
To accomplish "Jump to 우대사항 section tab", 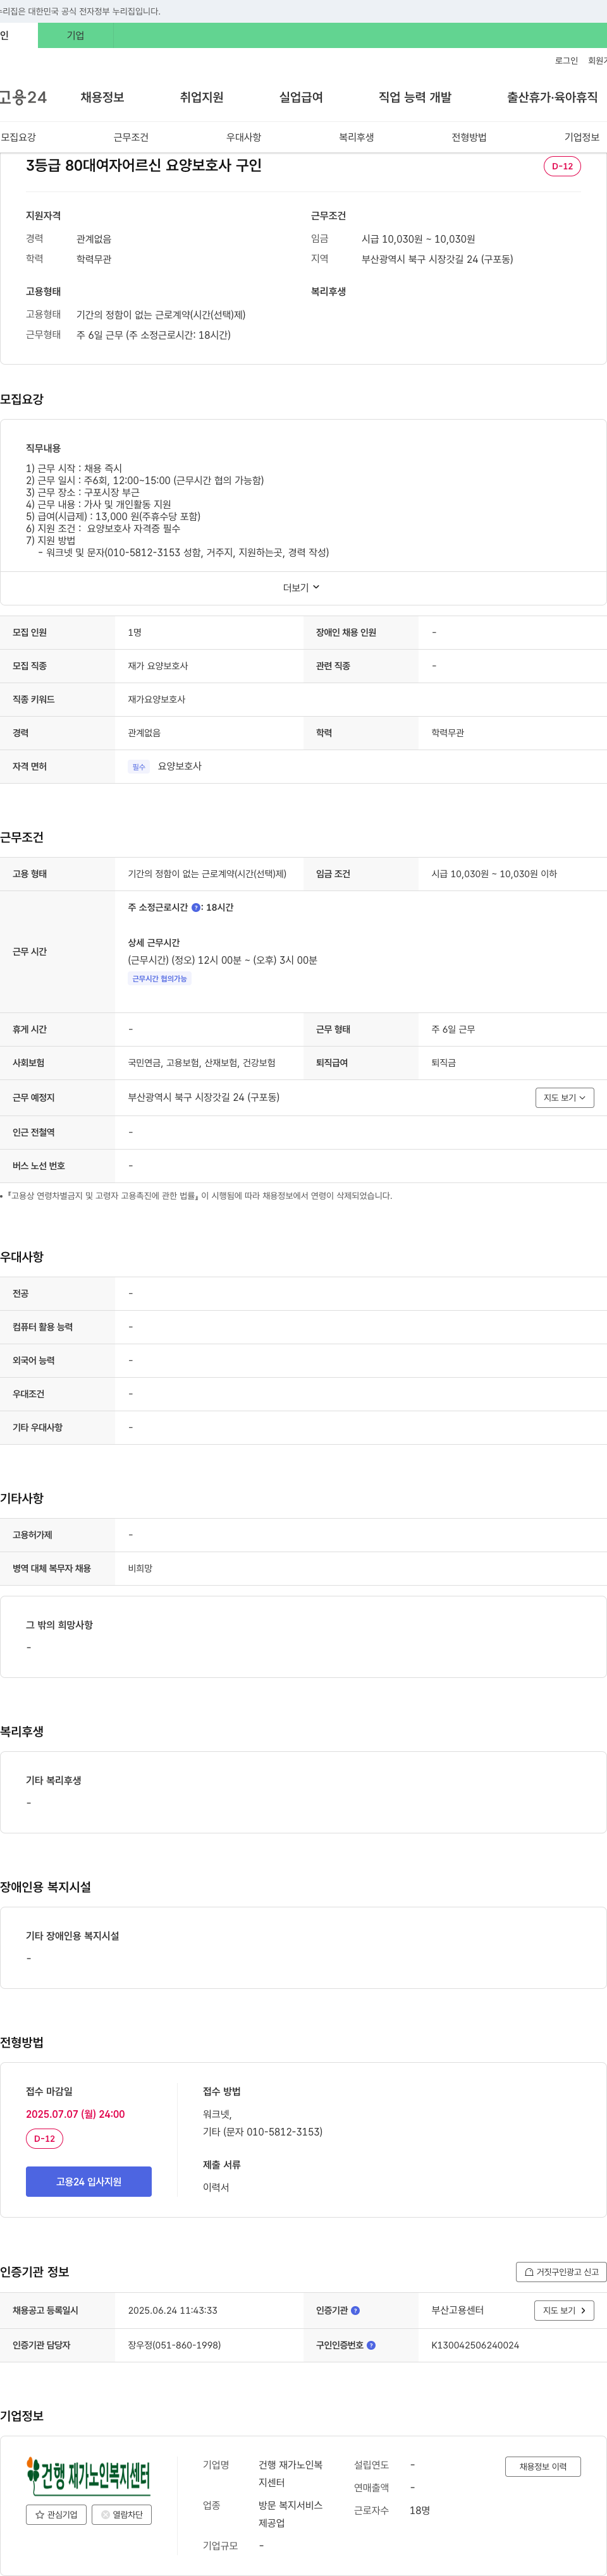I will pyautogui.click(x=244, y=137).
